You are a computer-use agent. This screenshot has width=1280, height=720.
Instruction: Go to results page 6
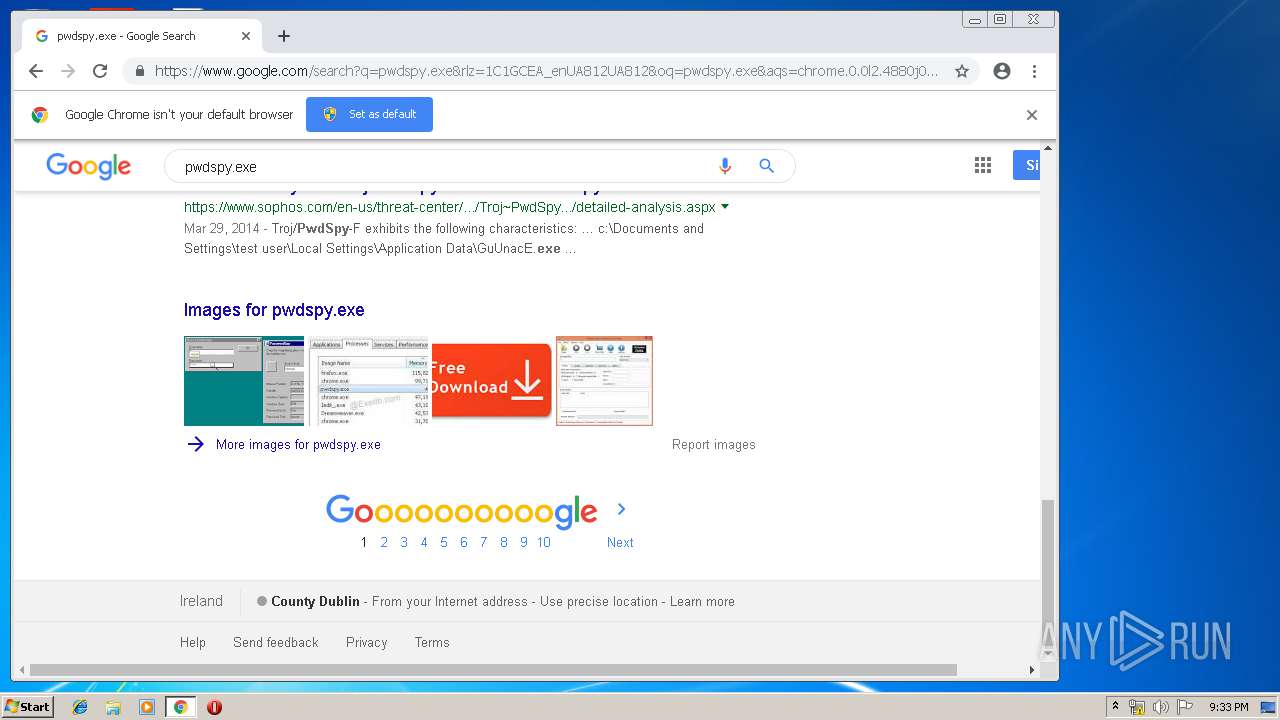[464, 542]
